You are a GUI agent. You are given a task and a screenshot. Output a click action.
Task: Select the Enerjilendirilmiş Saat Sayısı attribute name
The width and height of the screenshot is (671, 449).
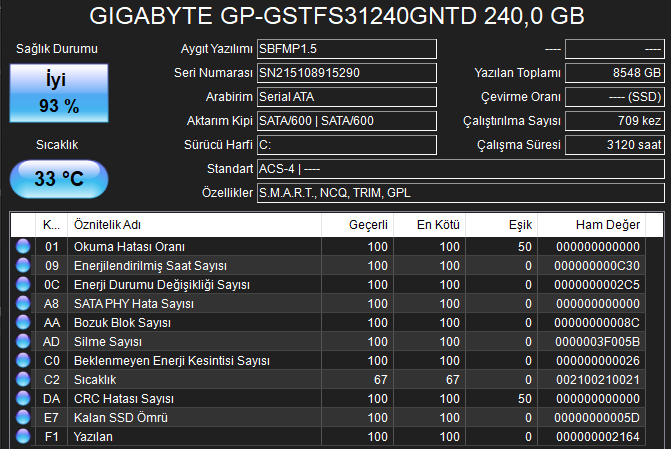pyautogui.click(x=150, y=266)
